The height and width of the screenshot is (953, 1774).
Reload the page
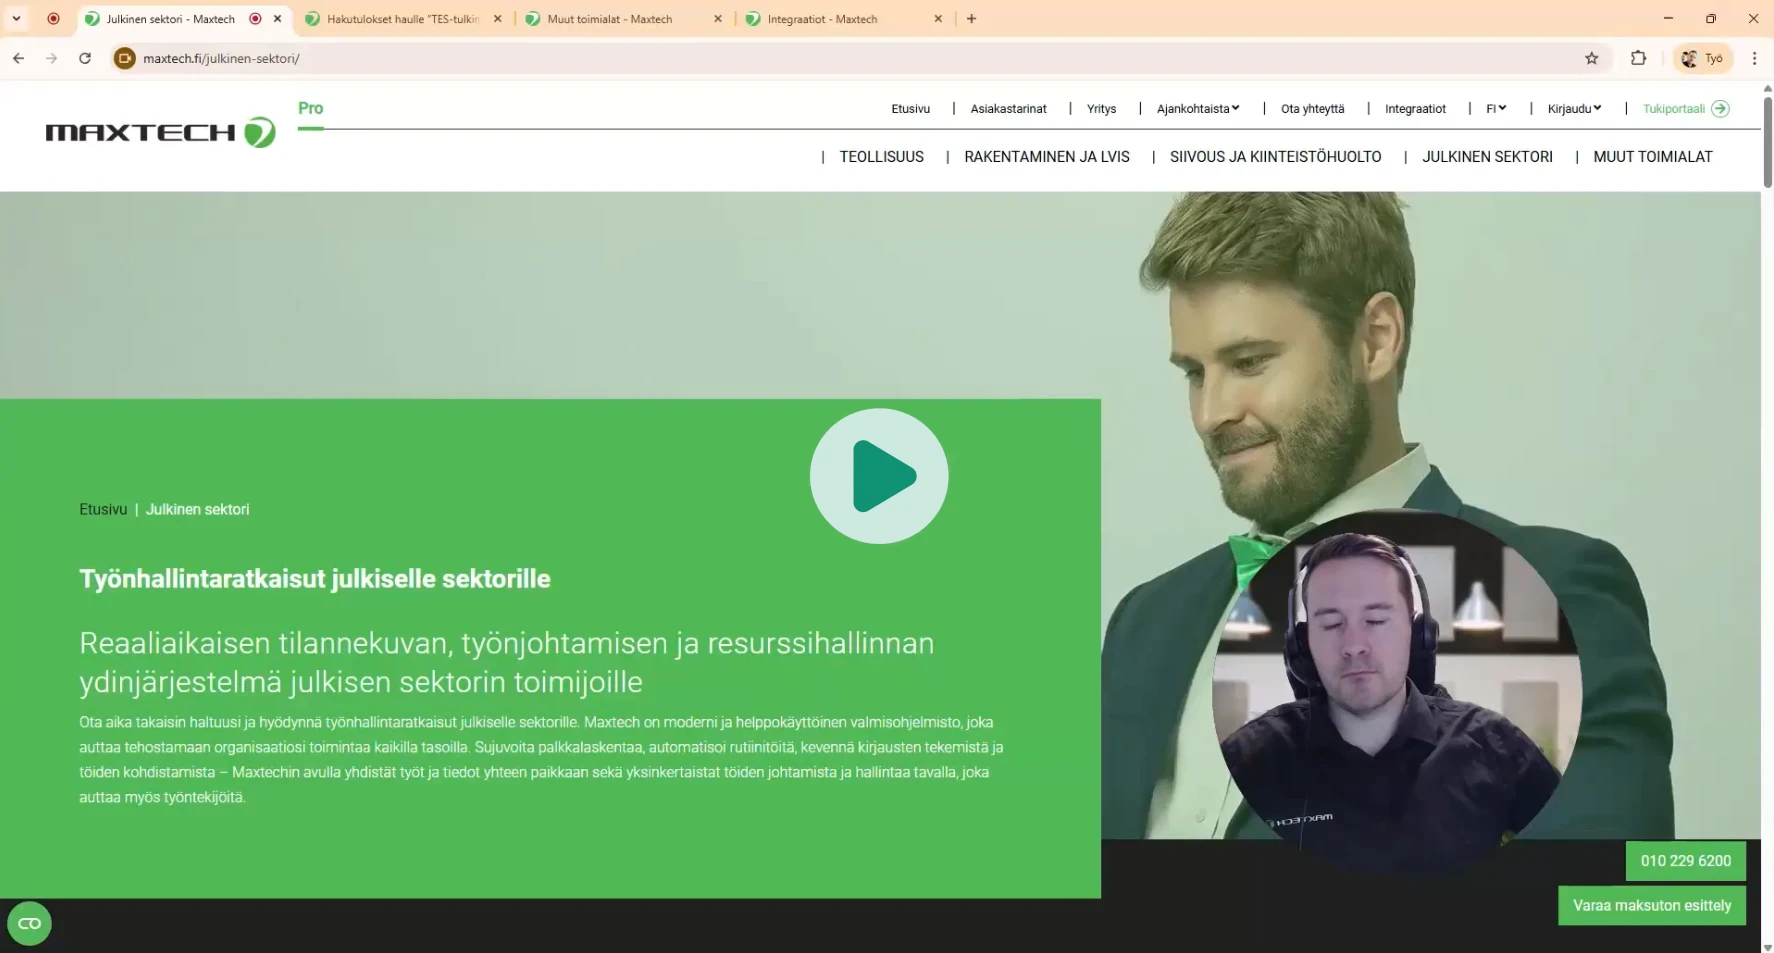pos(85,58)
